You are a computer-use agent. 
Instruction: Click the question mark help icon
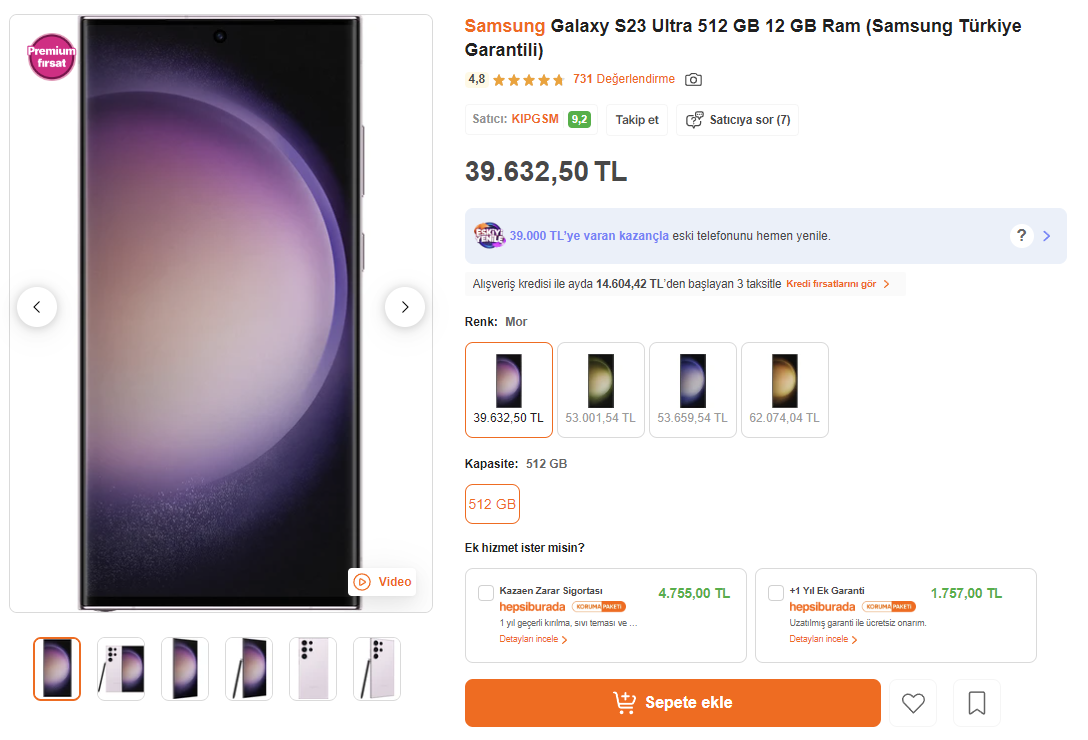pos(1021,236)
